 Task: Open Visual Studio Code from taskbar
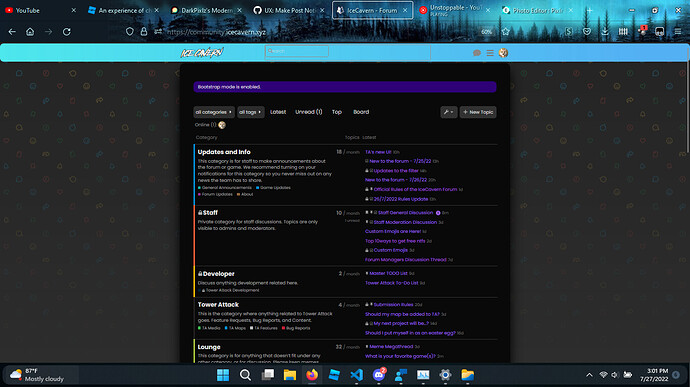(x=356, y=375)
